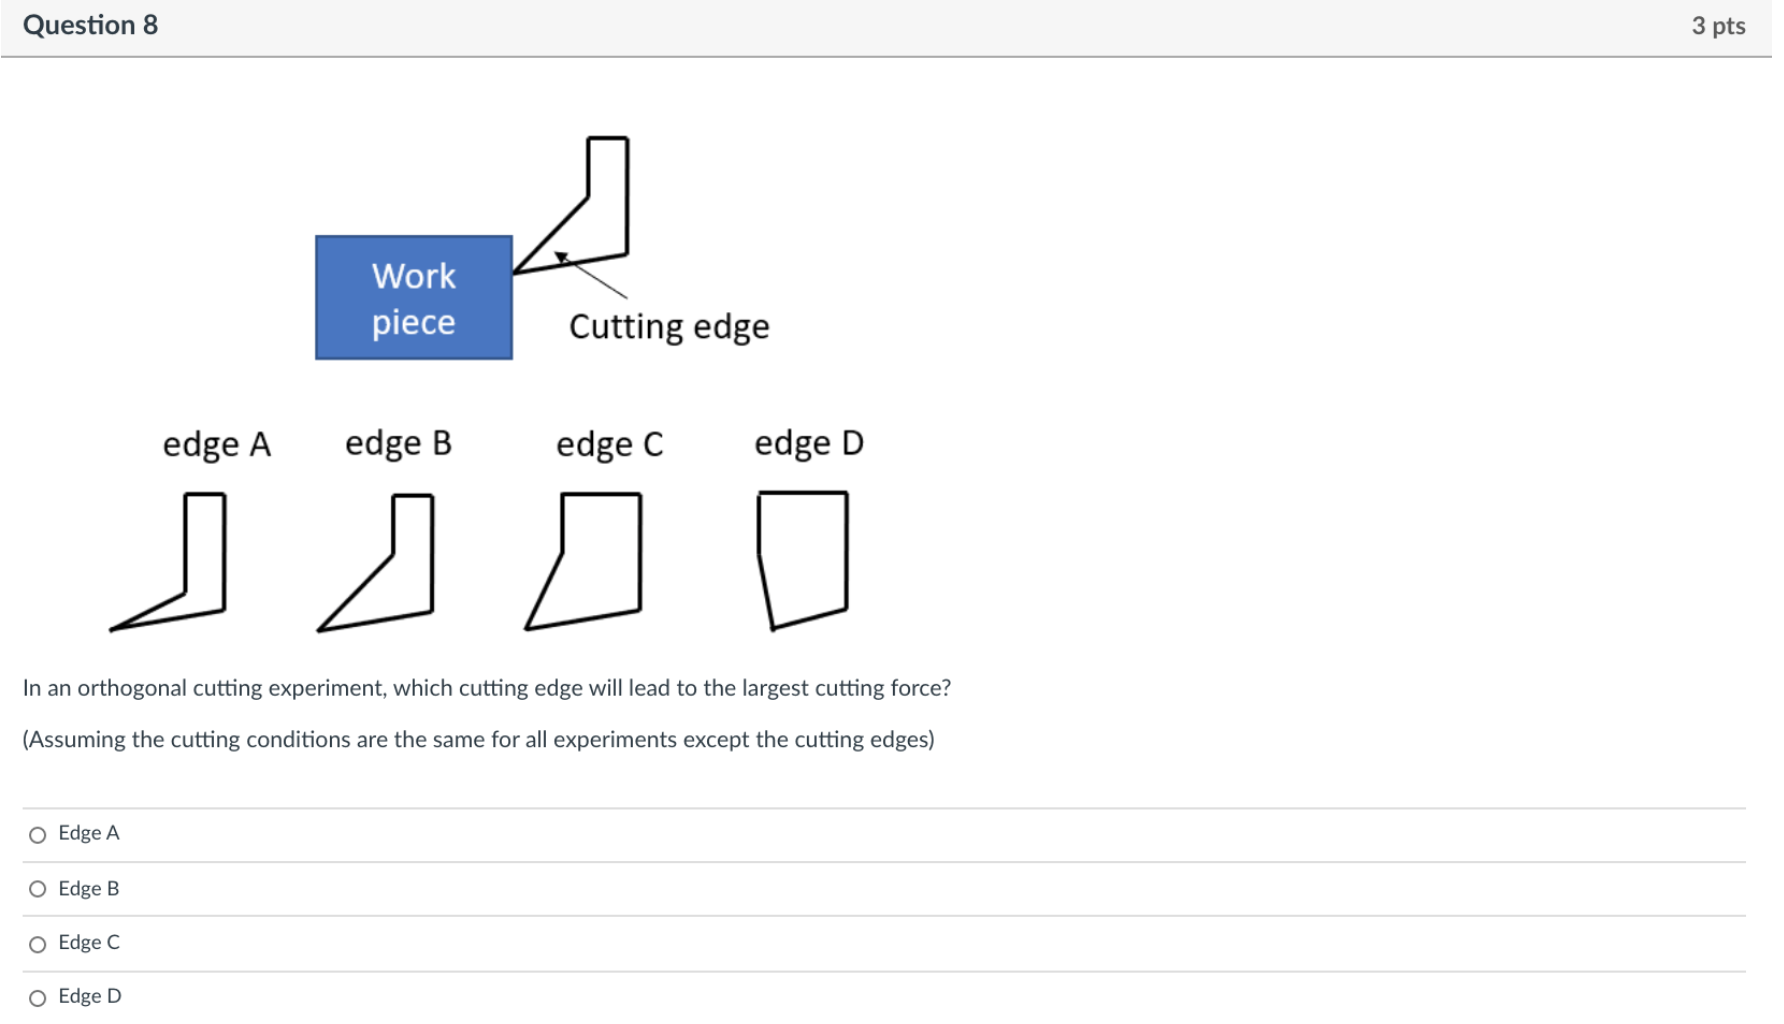Click the edge D label text
The height and width of the screenshot is (1024, 1784).
tap(809, 444)
